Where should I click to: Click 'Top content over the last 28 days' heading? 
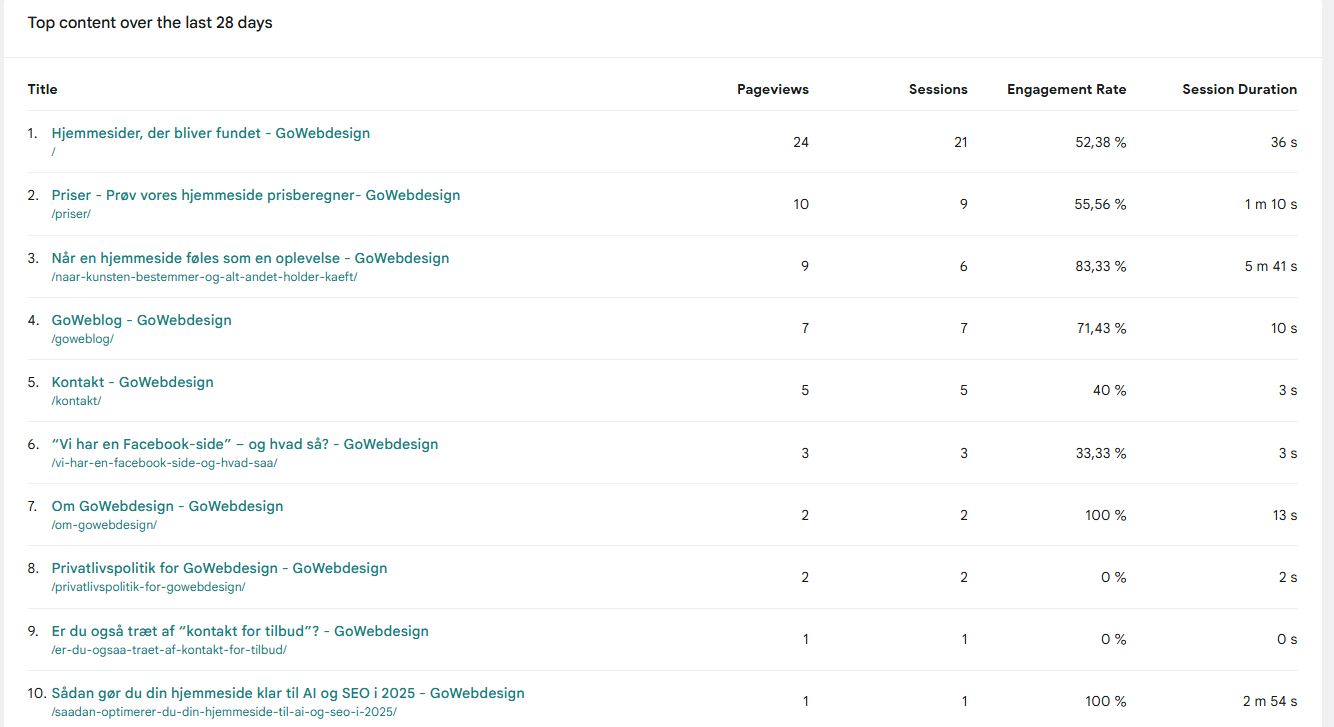150,23
